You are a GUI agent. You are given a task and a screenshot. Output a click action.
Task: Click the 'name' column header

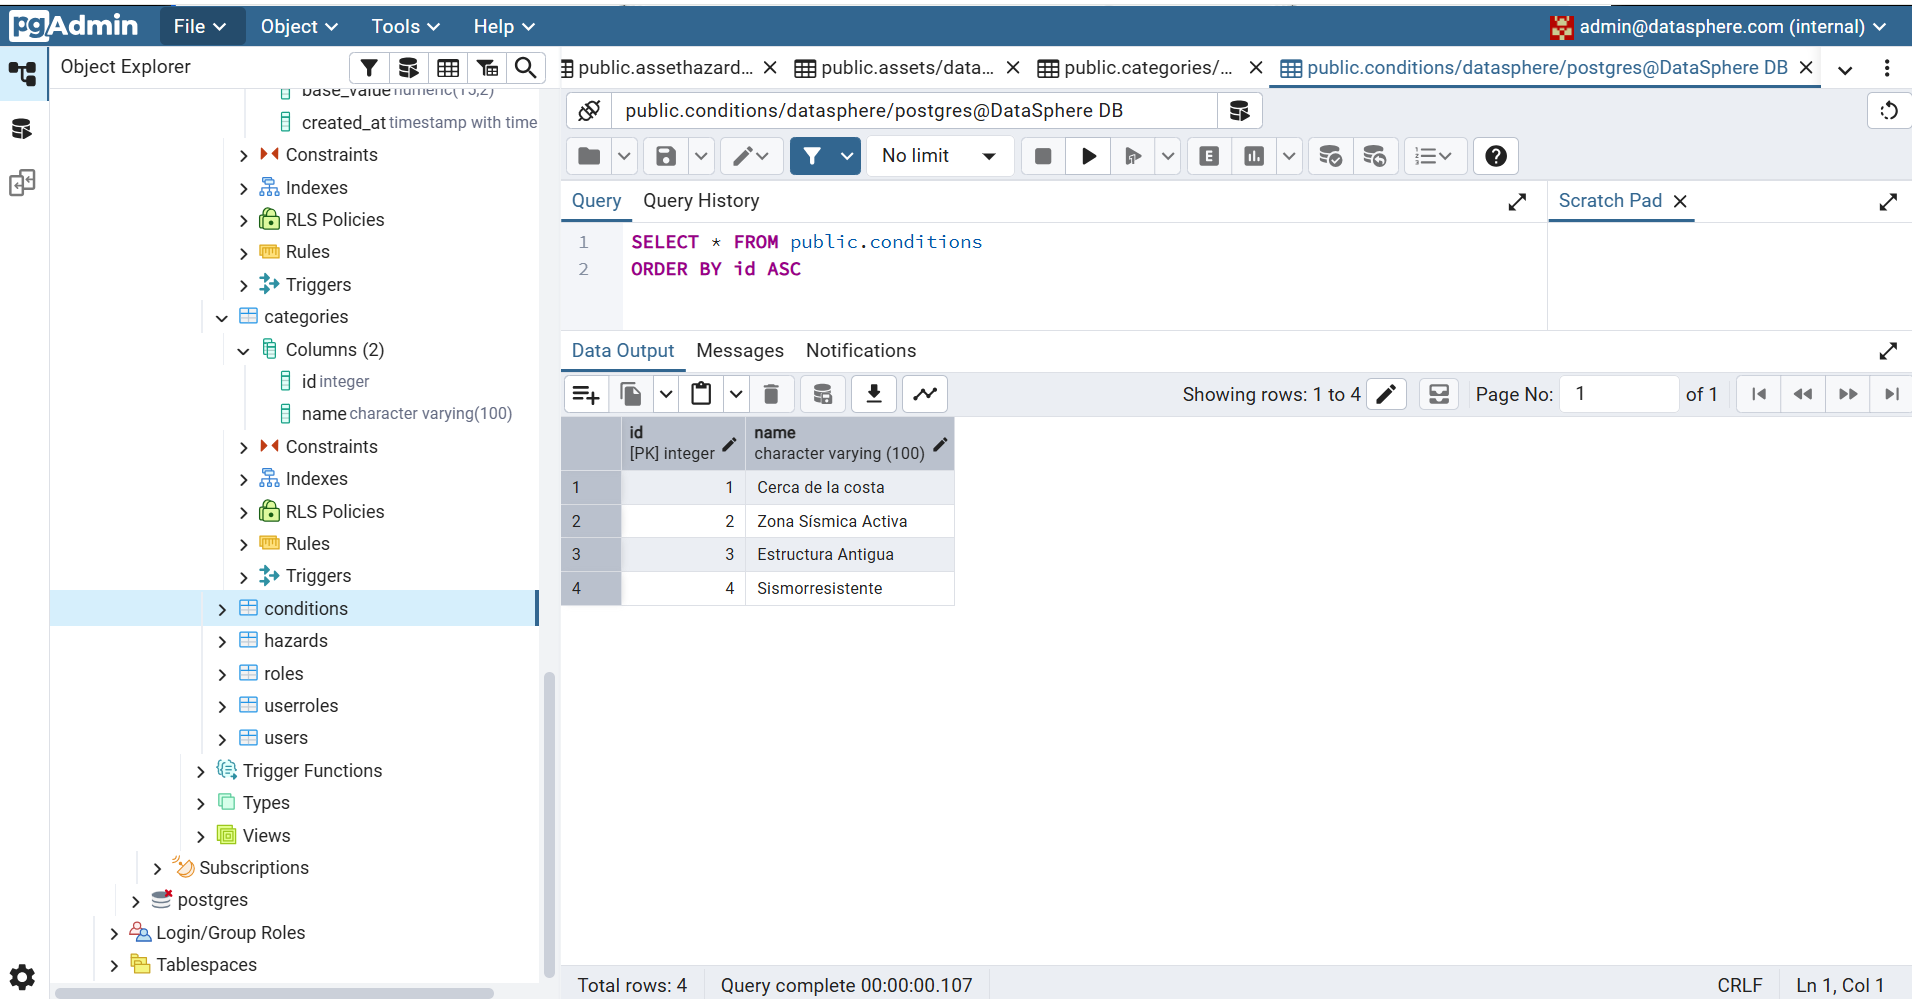849,443
